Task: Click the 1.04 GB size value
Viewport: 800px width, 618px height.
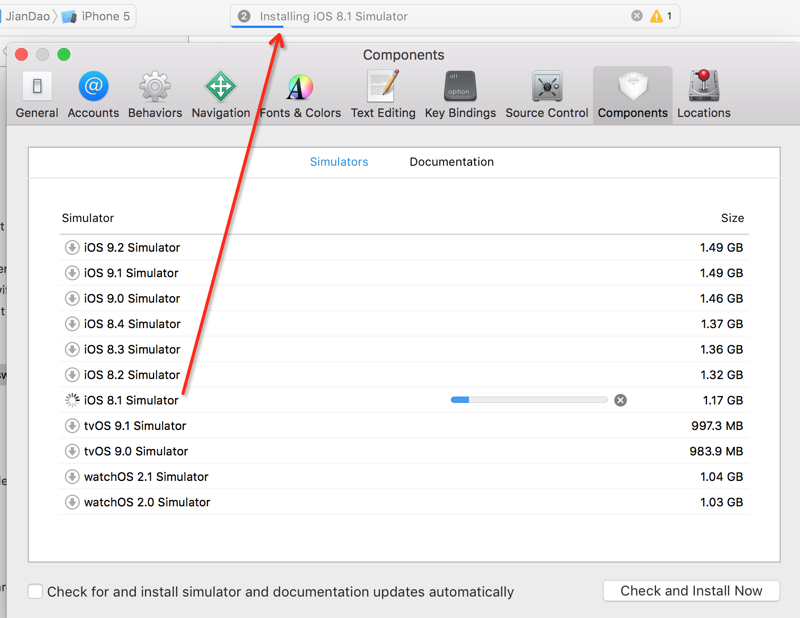Action: tap(721, 477)
